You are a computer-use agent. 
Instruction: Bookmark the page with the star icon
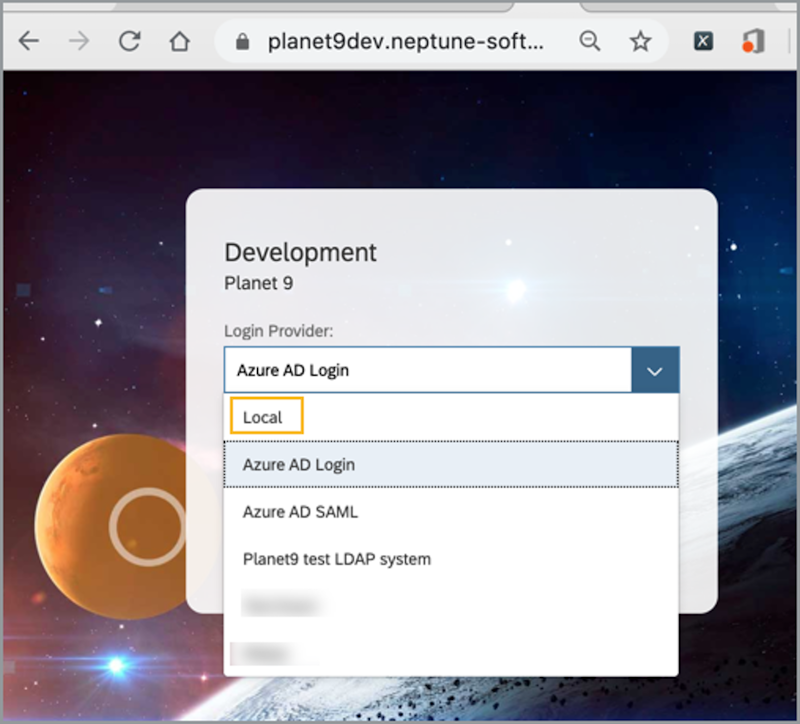click(640, 41)
